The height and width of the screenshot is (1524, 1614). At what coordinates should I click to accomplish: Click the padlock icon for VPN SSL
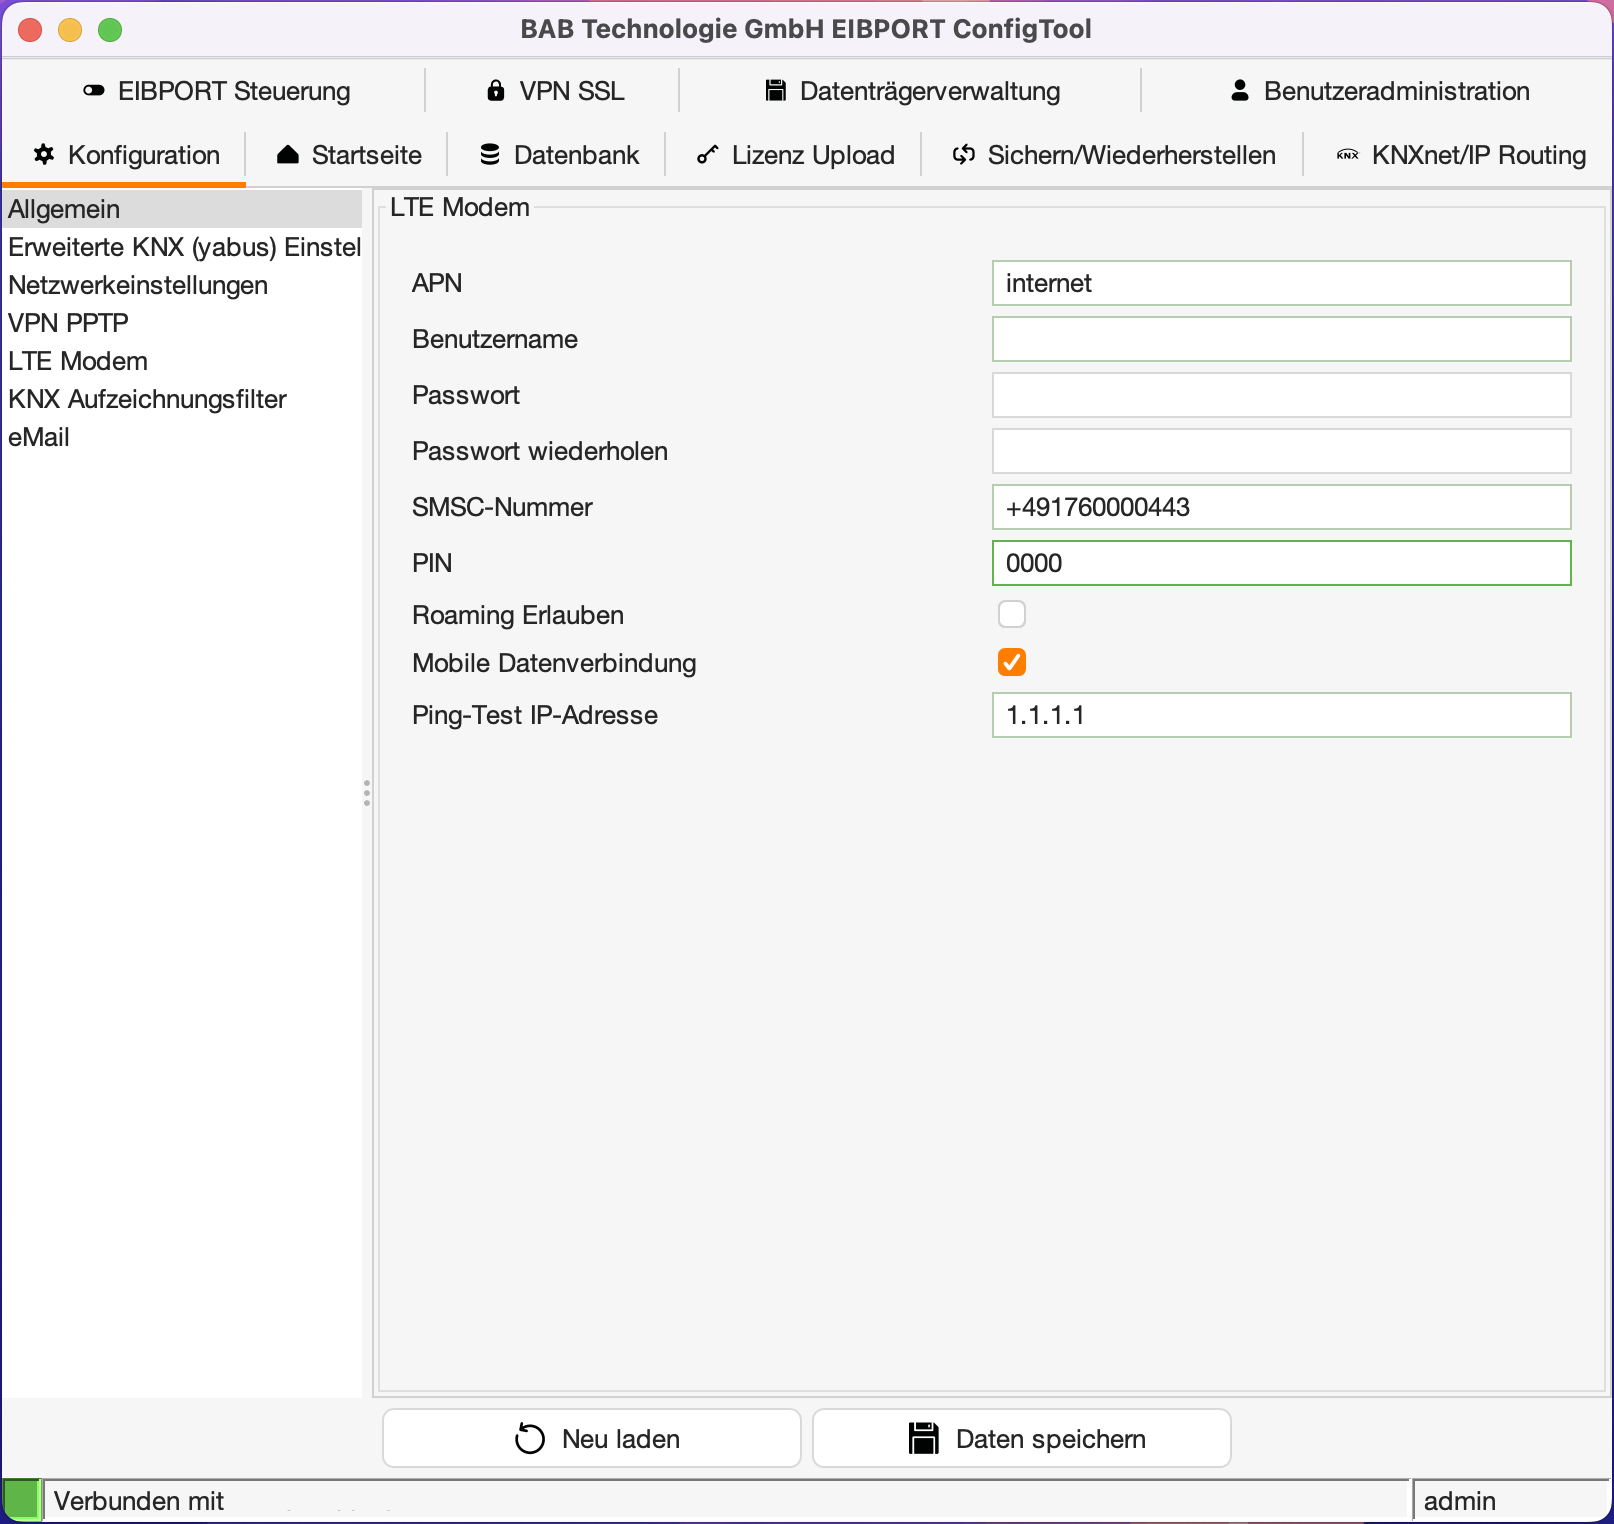(495, 91)
